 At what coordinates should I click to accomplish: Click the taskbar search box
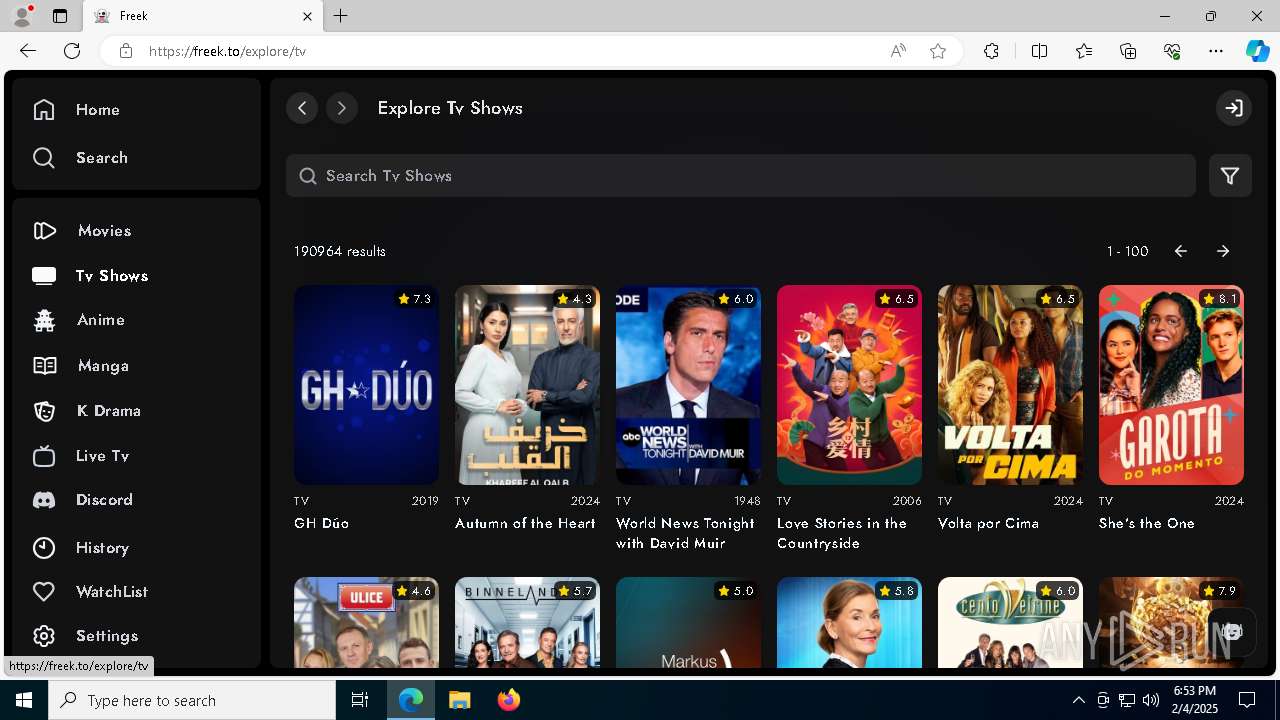point(192,700)
